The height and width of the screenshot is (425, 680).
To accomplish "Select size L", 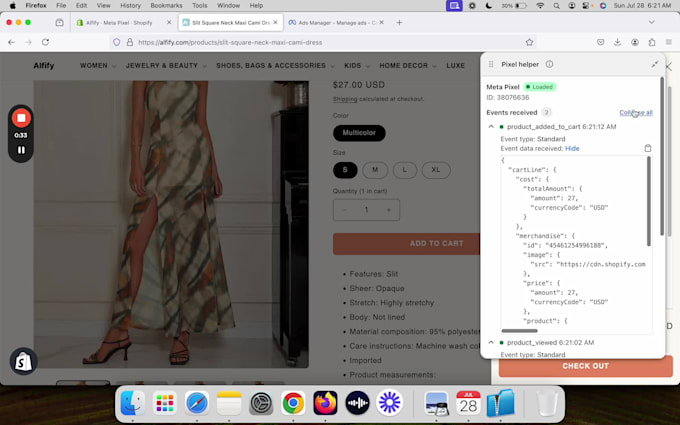I will pyautogui.click(x=405, y=170).
